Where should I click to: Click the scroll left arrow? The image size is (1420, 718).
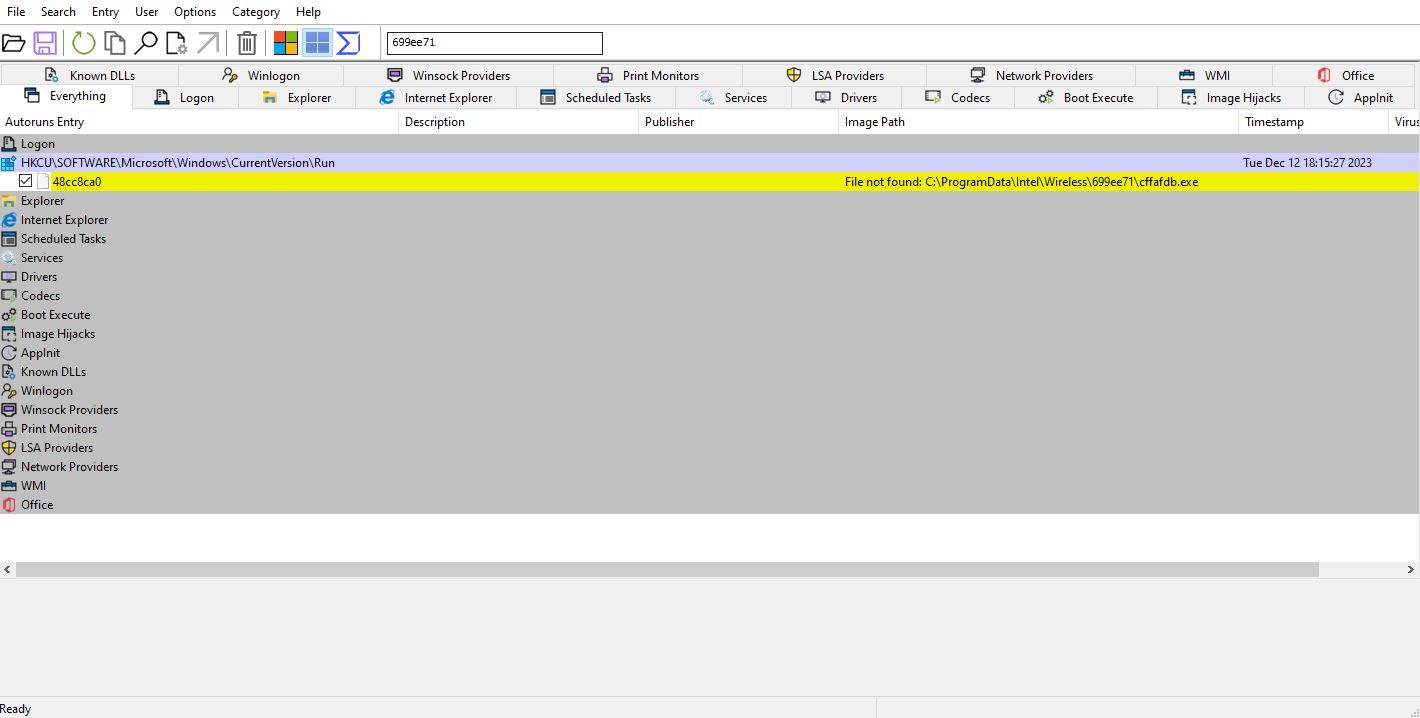click(x=8, y=569)
